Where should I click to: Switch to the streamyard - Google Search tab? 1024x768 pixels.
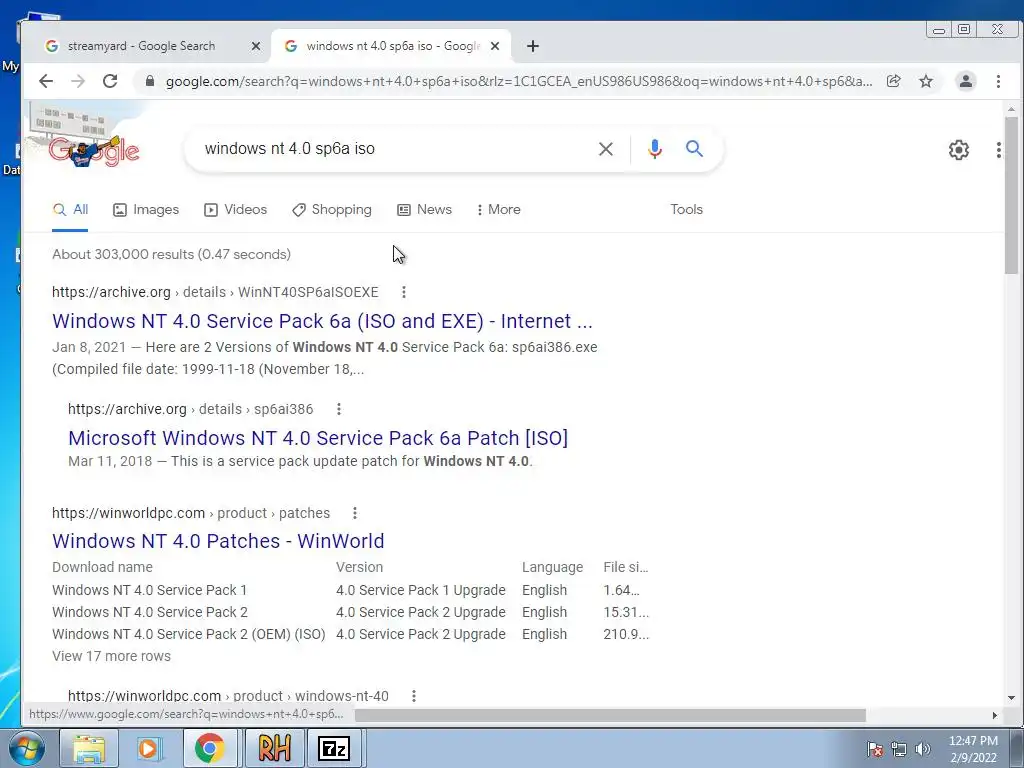[x=141, y=46]
